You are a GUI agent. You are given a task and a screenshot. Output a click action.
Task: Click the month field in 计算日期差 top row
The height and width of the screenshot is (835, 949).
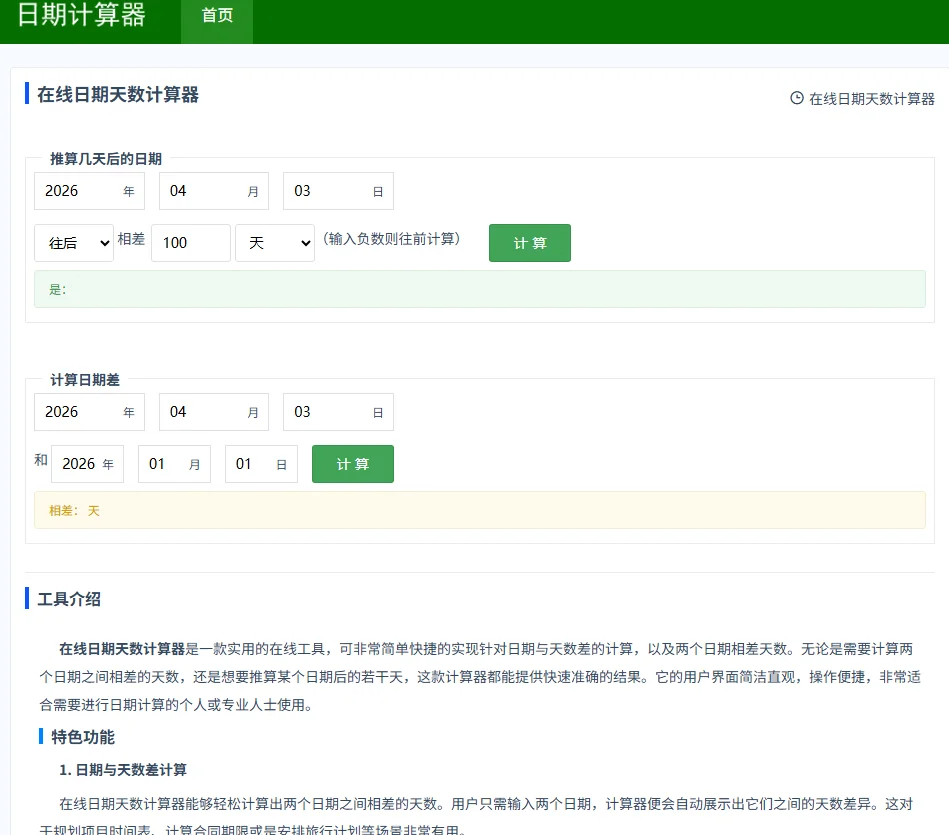click(213, 411)
